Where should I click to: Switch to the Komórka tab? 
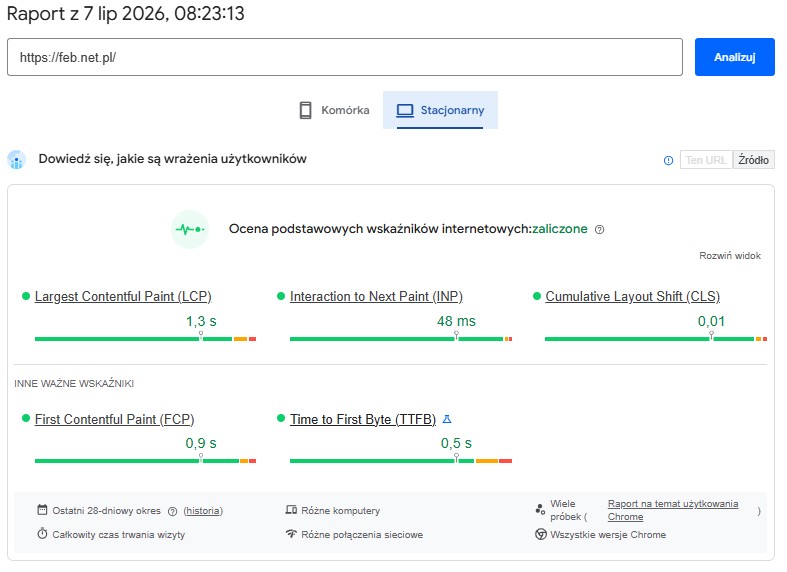point(334,110)
